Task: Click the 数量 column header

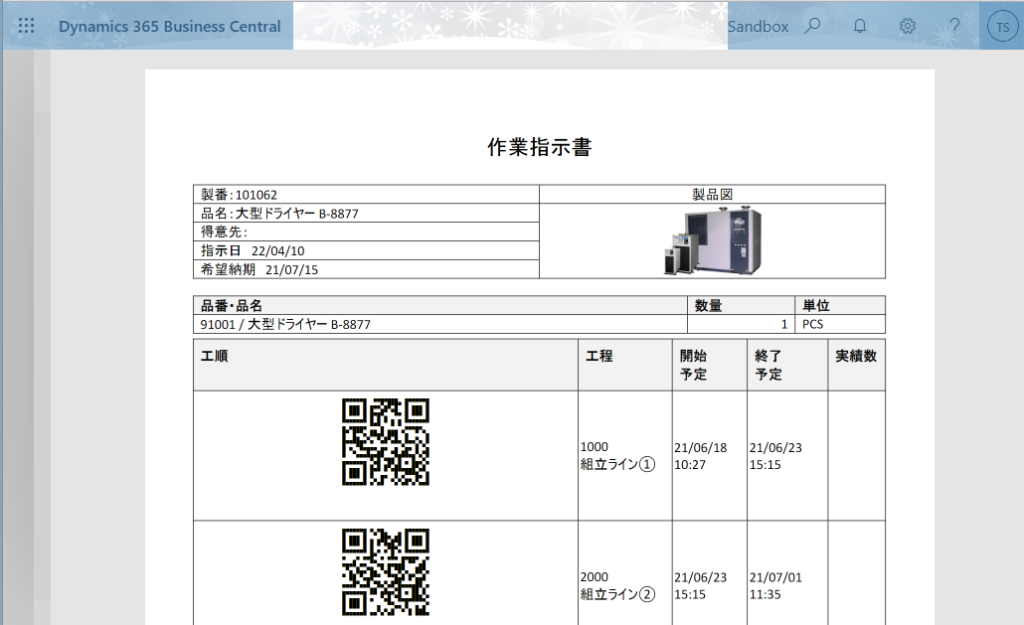Action: click(741, 305)
